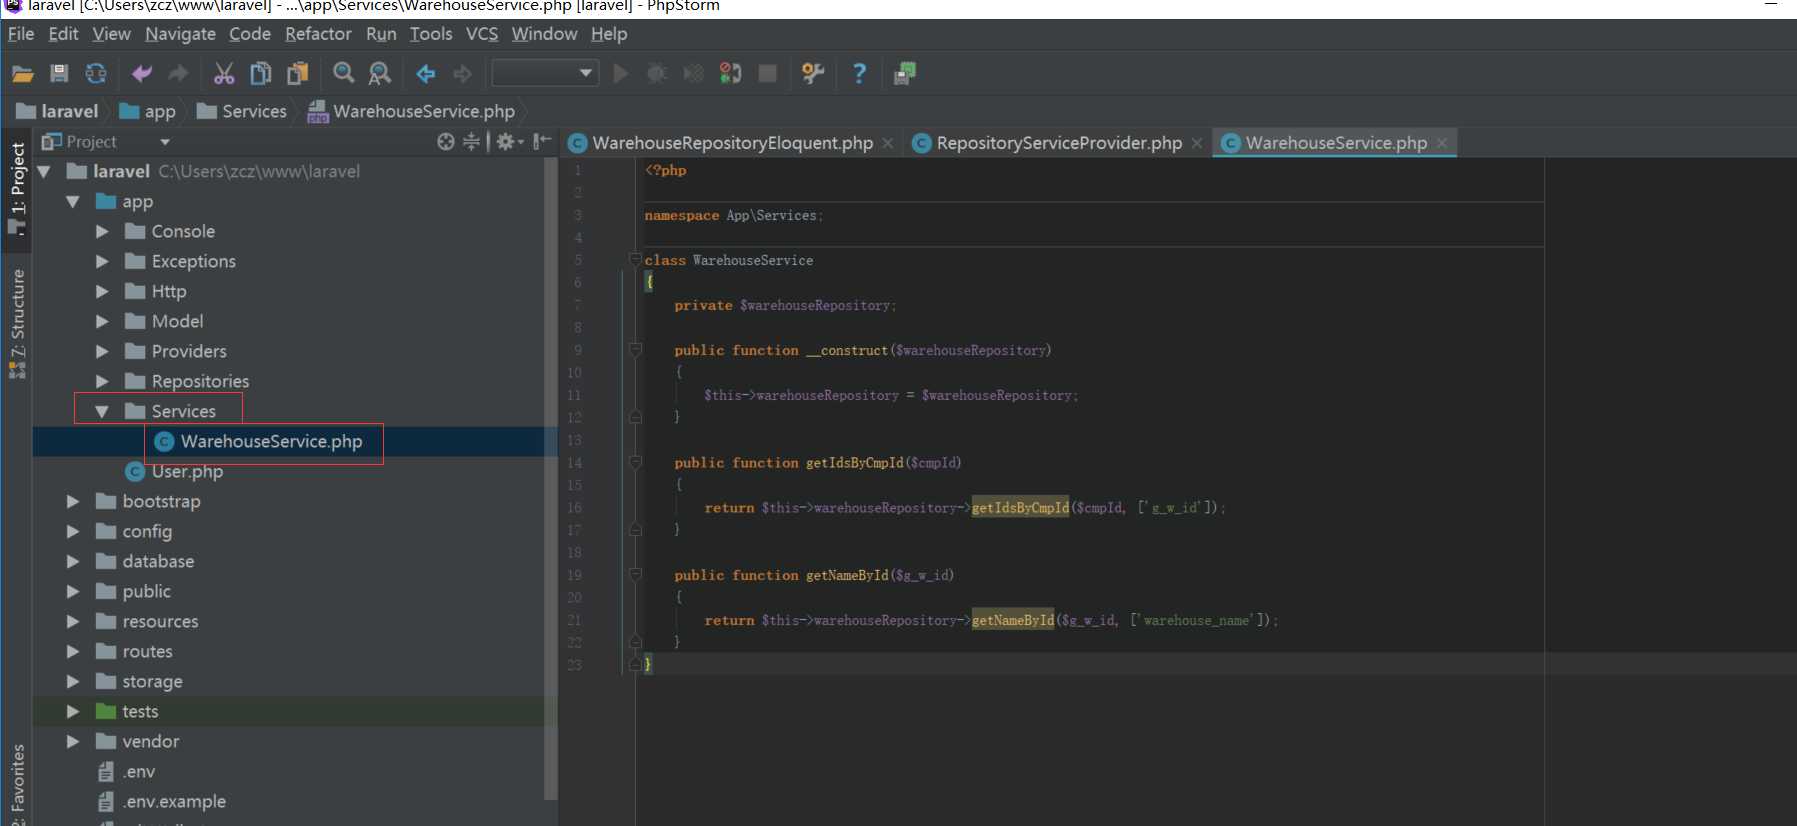Expand the Providers folder arrow
The image size is (1797, 826).
coord(102,352)
